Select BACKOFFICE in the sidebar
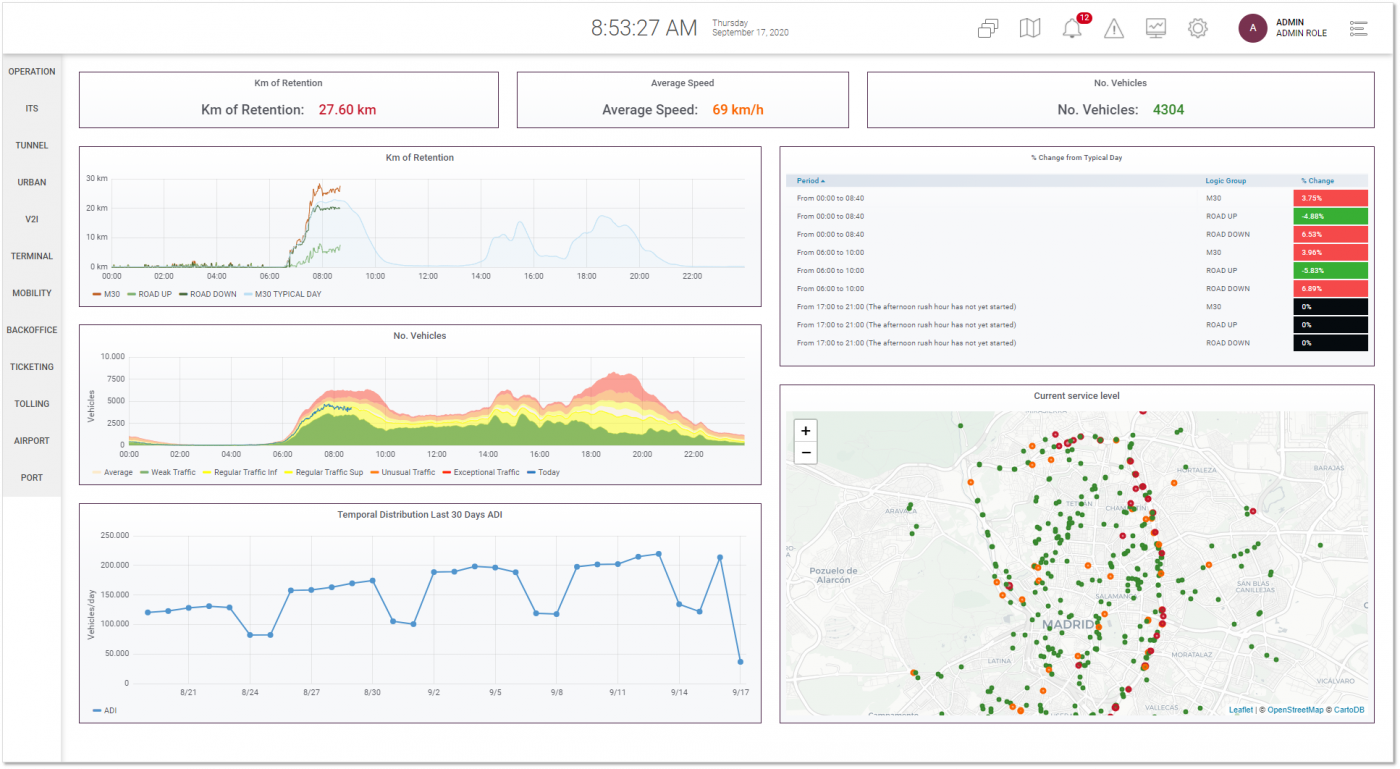Viewport: 1400px width, 769px height. (32, 330)
